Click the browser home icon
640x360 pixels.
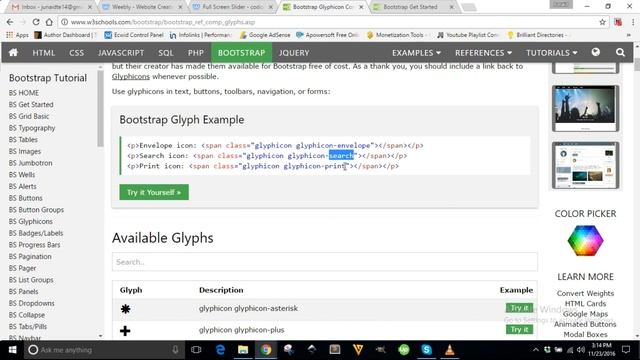click(x=49, y=22)
